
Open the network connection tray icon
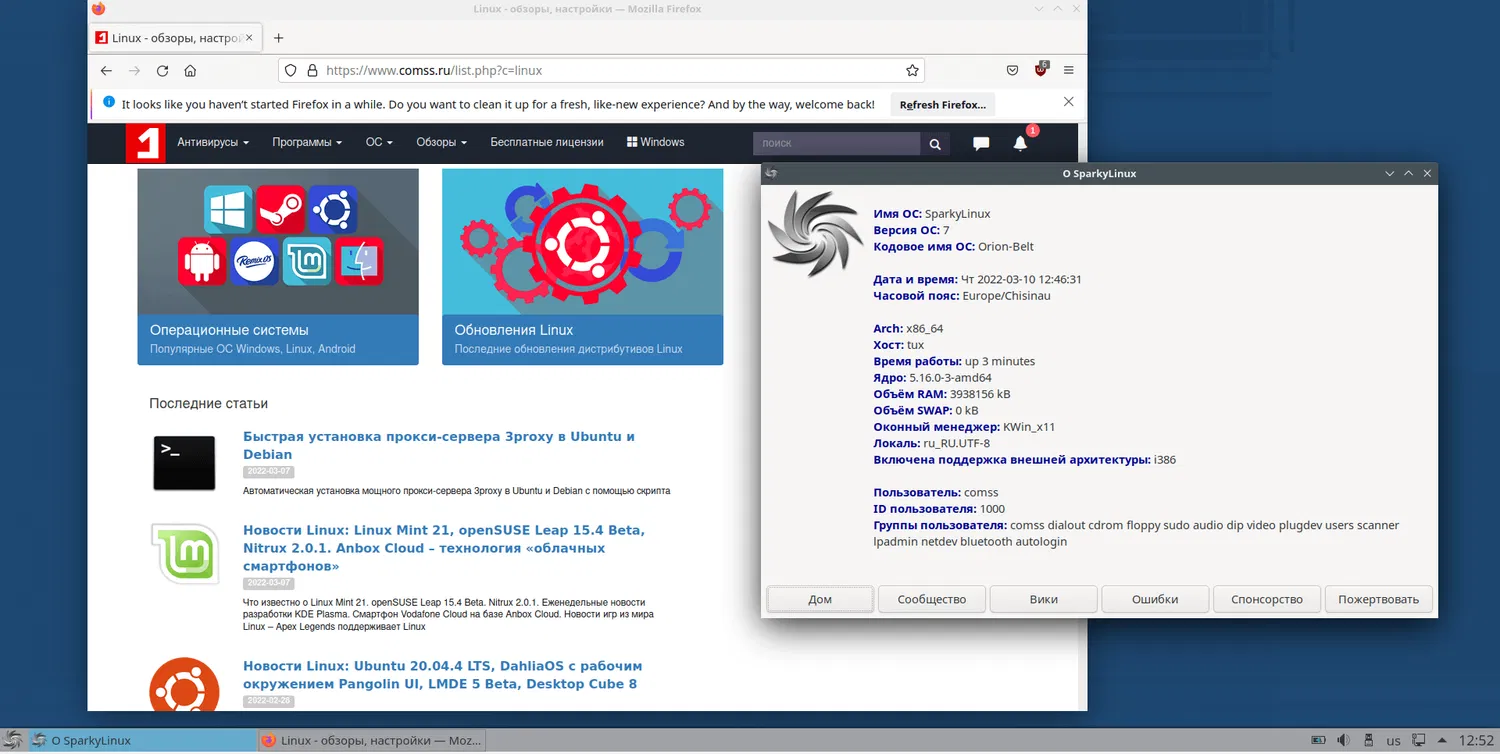[1418, 741]
